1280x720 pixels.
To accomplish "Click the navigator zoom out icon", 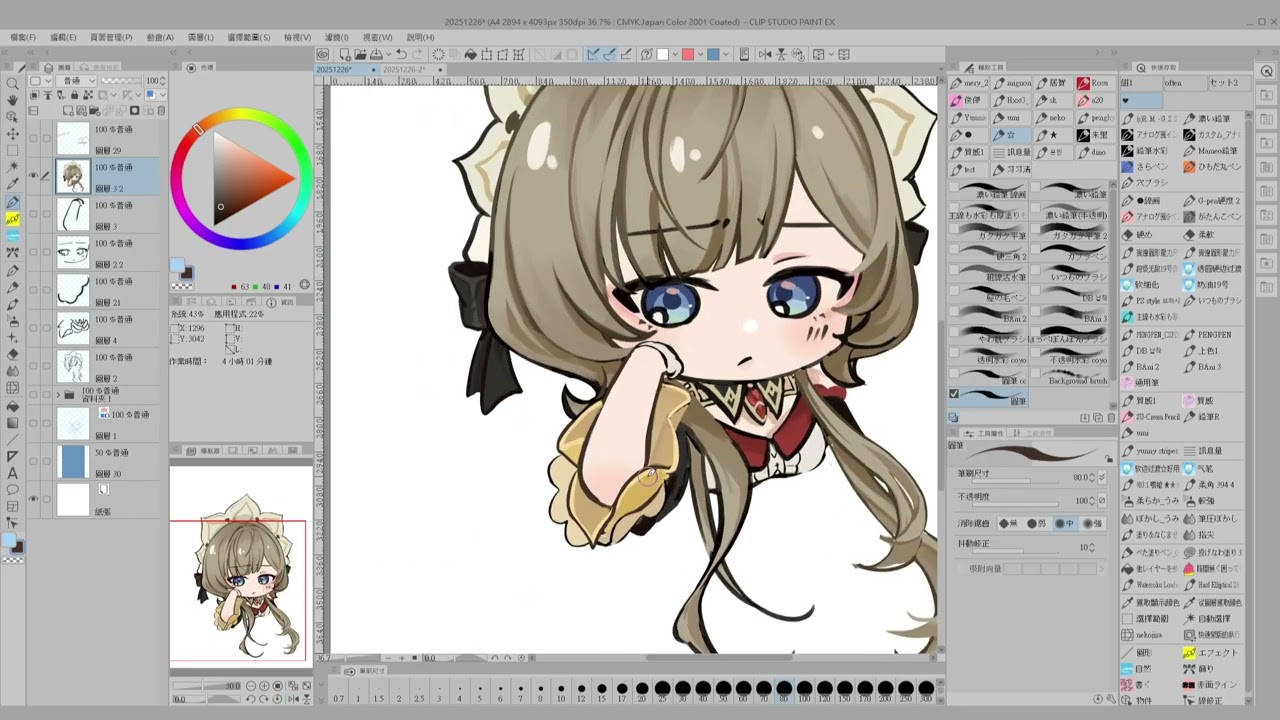I will point(250,686).
